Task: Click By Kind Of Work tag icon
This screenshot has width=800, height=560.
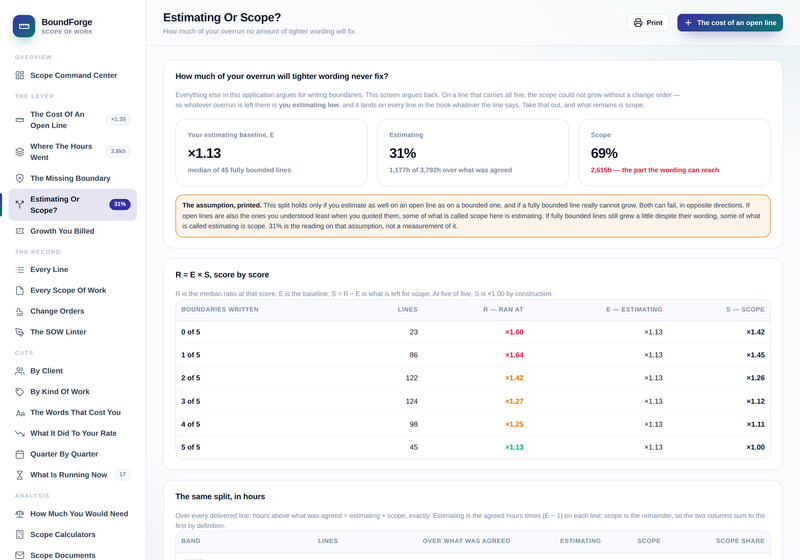Action: point(19,392)
